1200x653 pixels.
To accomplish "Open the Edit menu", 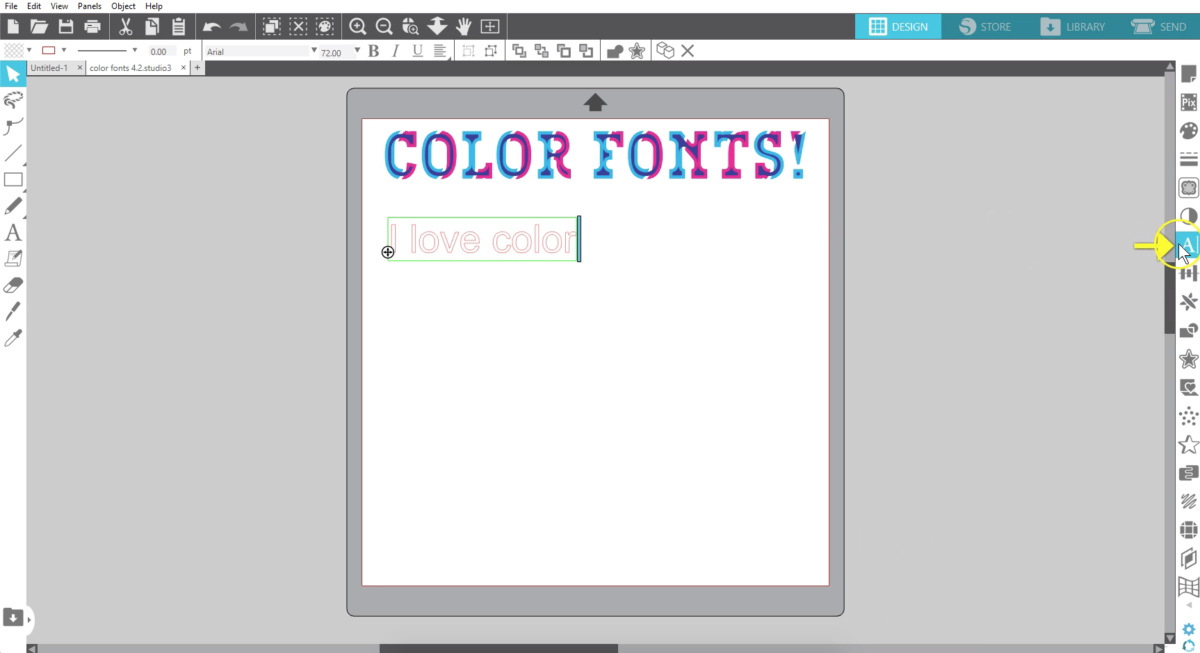I will coord(34,6).
